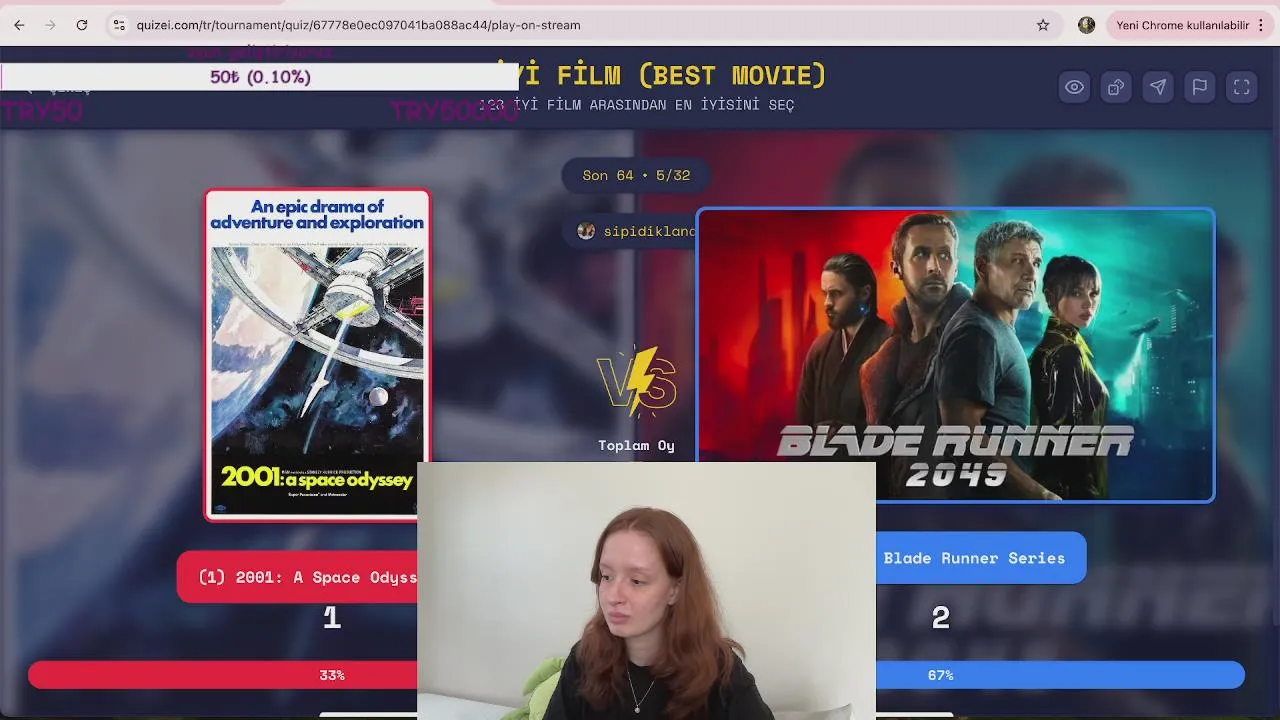Click the blue 67% vote bar

pos(1060,675)
